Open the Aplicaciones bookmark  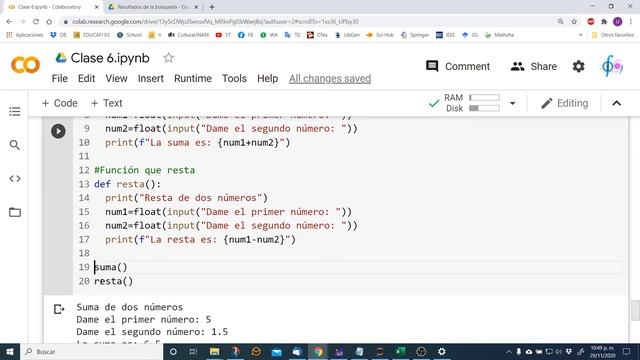coord(25,35)
